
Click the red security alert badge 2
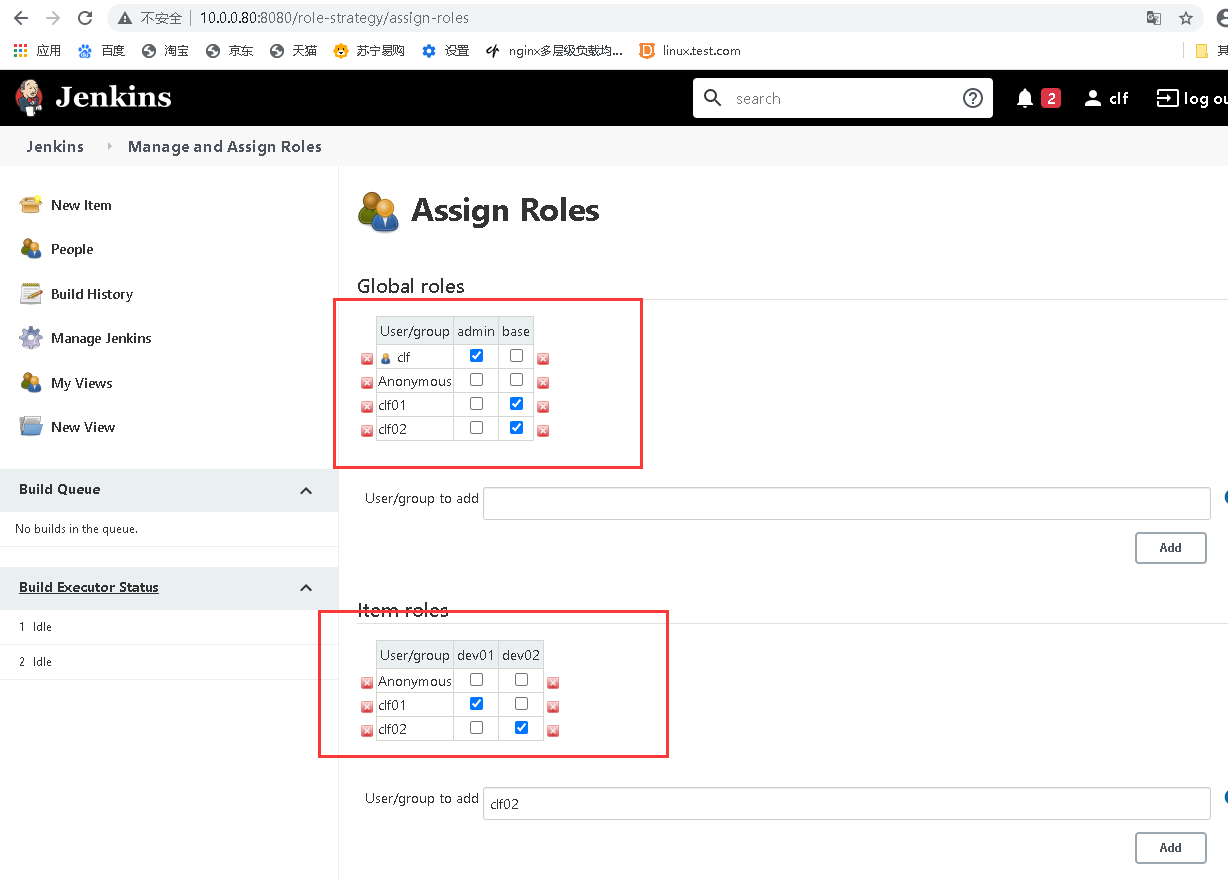(x=1051, y=98)
